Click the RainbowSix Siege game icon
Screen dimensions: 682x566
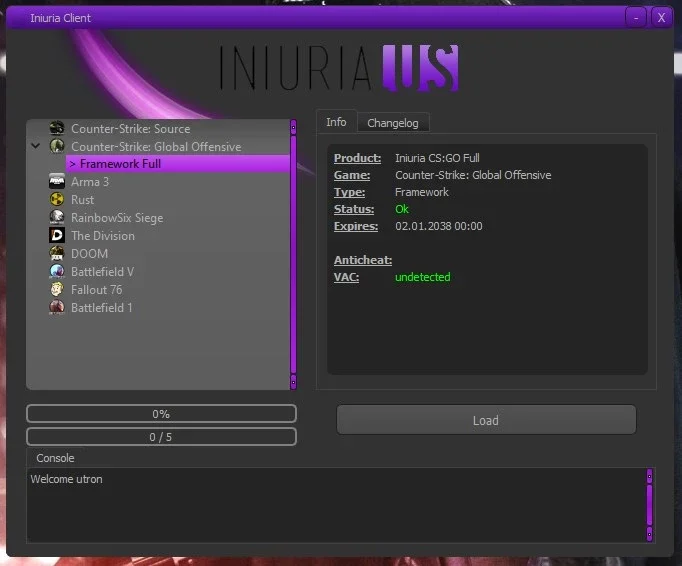(57, 217)
